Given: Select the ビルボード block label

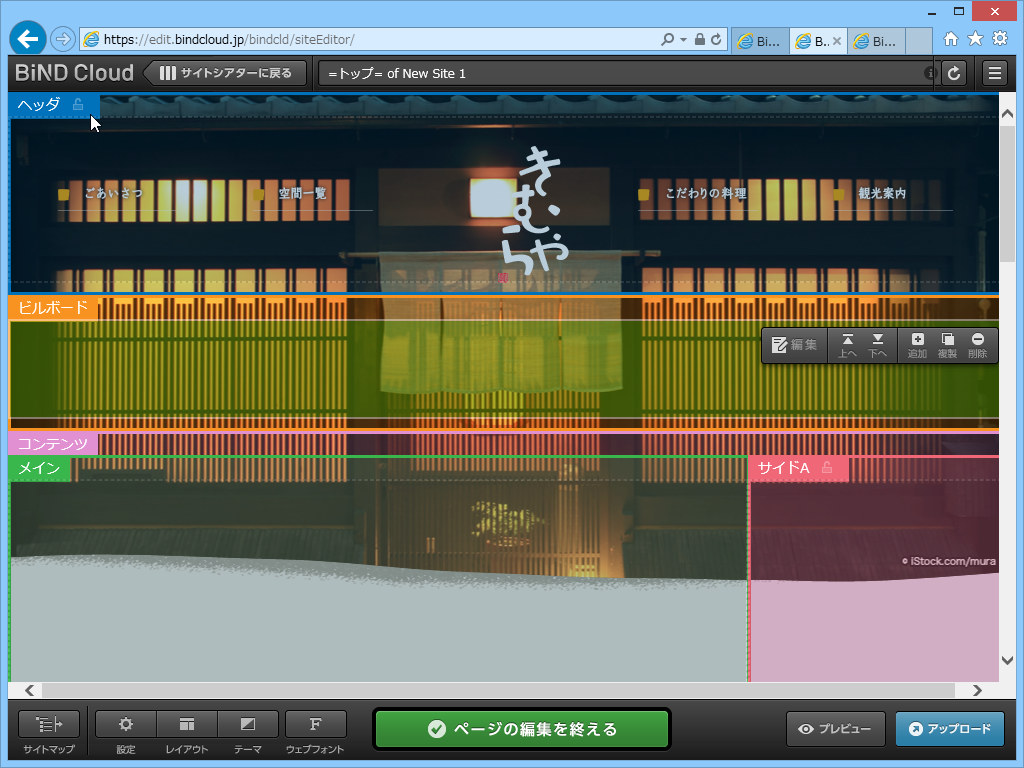Looking at the screenshot, I should (x=53, y=308).
